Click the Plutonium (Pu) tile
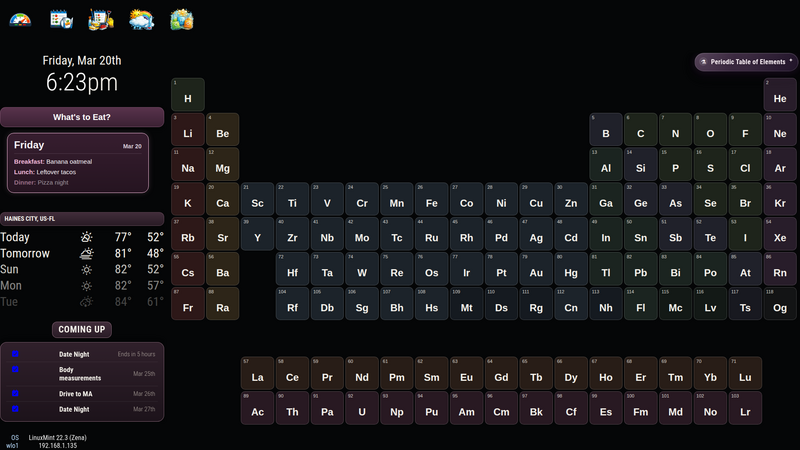 432,408
